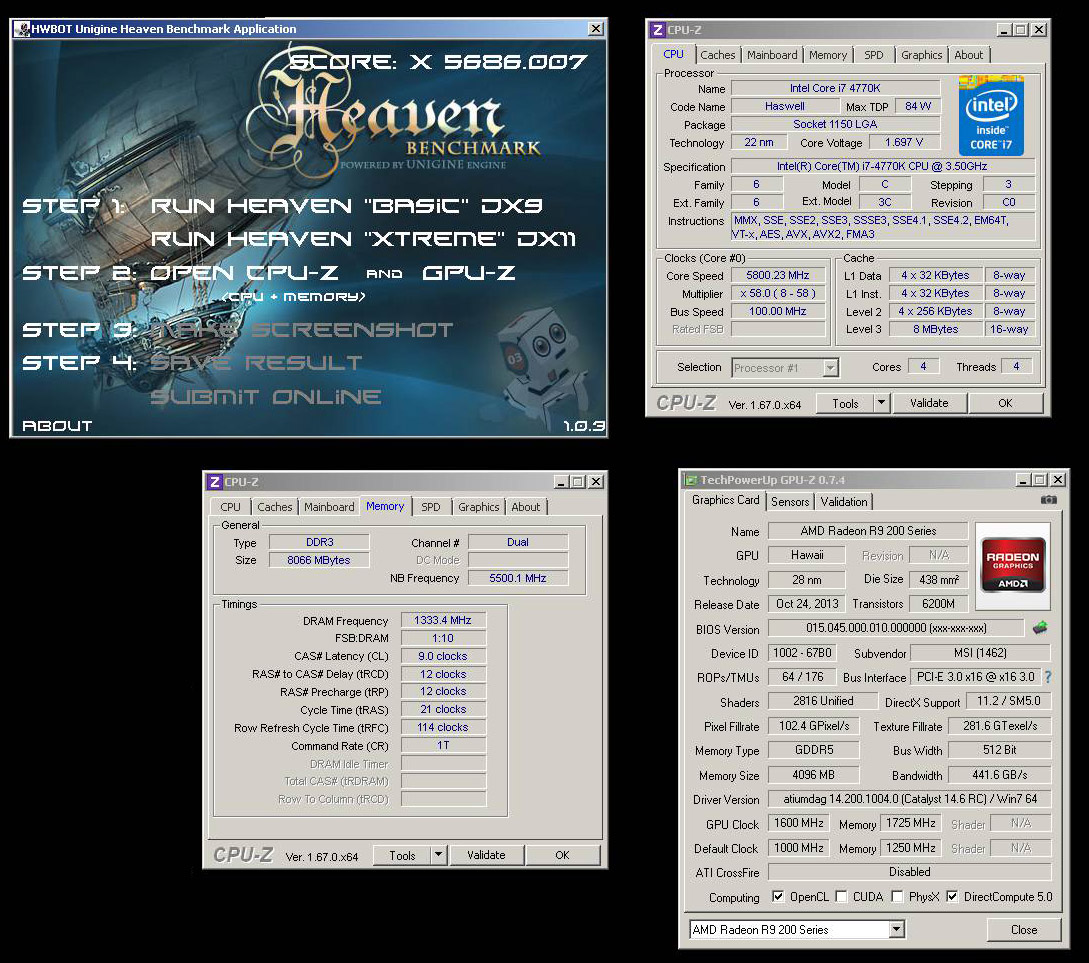Click the GPU-Z title bar icon

point(690,480)
